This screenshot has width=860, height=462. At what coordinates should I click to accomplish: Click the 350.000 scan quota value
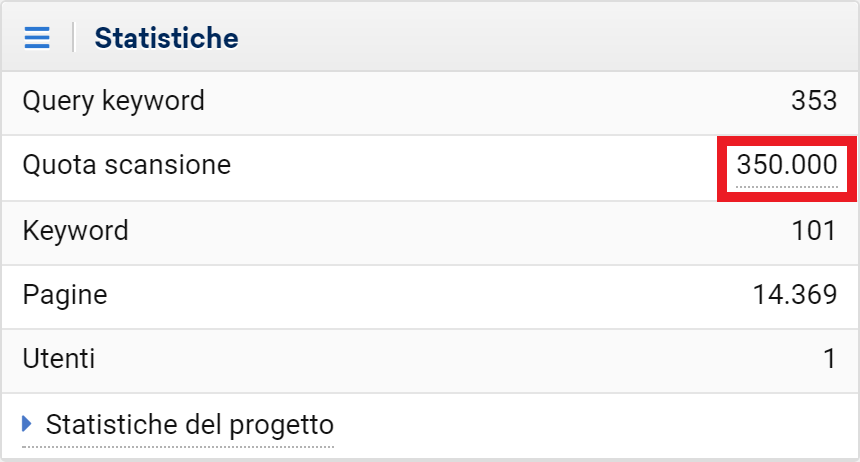[x=786, y=165]
